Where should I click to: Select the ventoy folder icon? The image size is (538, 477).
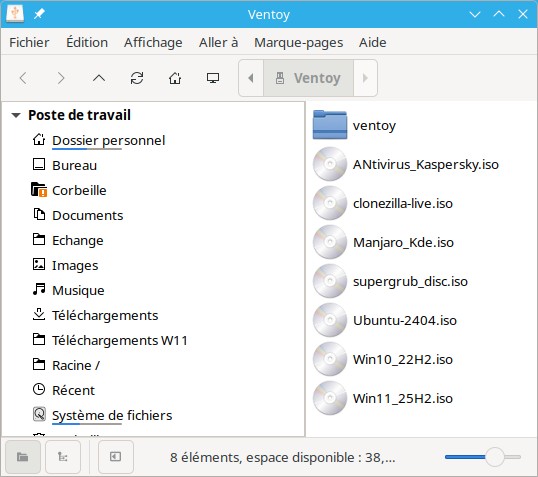[330, 125]
